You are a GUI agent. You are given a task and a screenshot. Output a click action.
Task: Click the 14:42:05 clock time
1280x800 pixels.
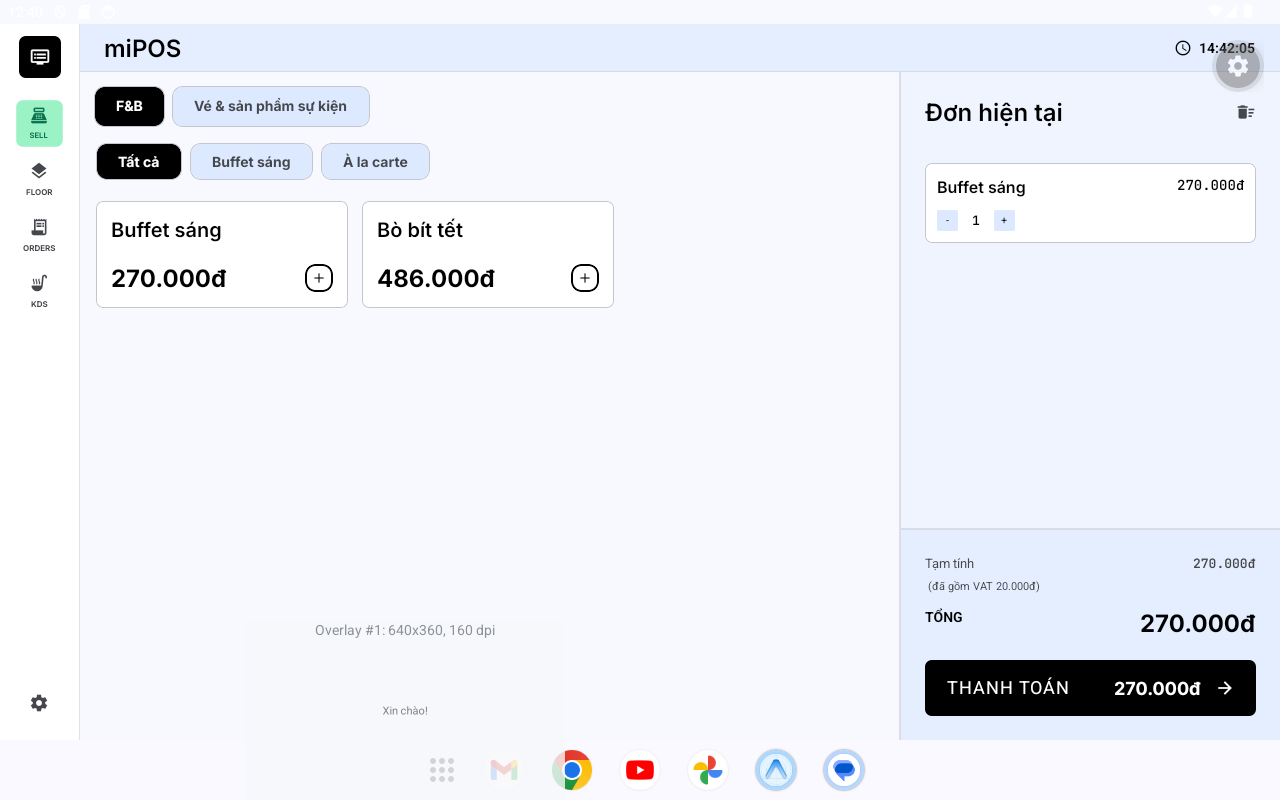(x=1227, y=48)
